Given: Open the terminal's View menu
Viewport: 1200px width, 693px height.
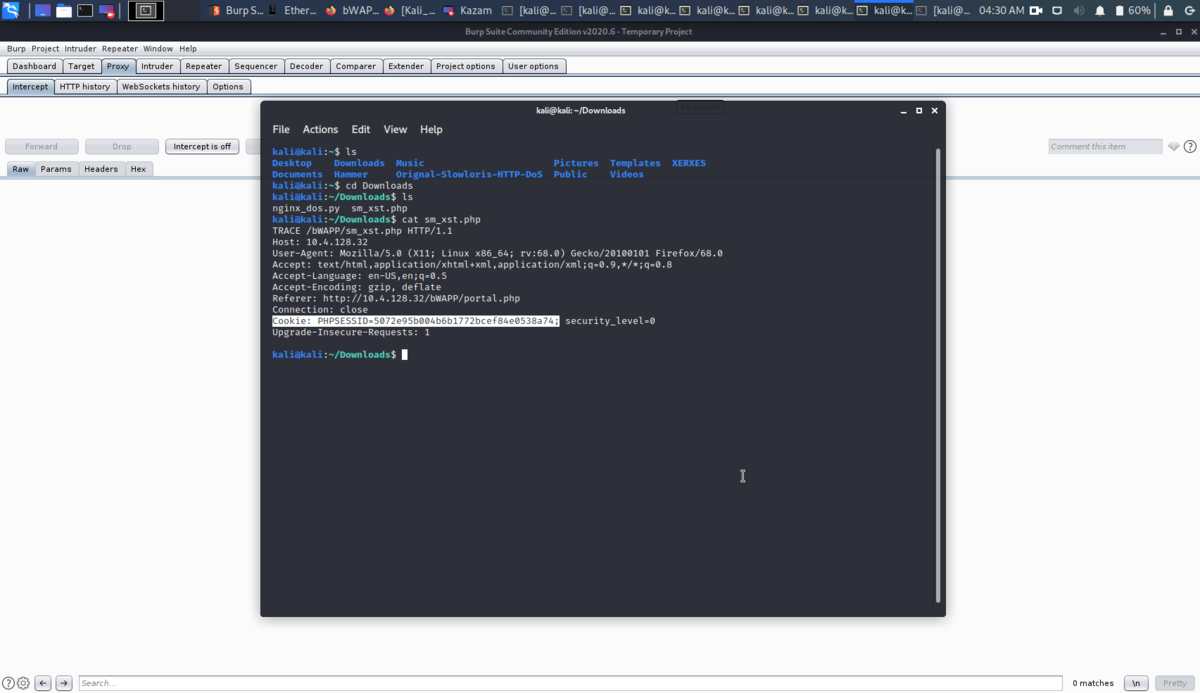Looking at the screenshot, I should (395, 129).
